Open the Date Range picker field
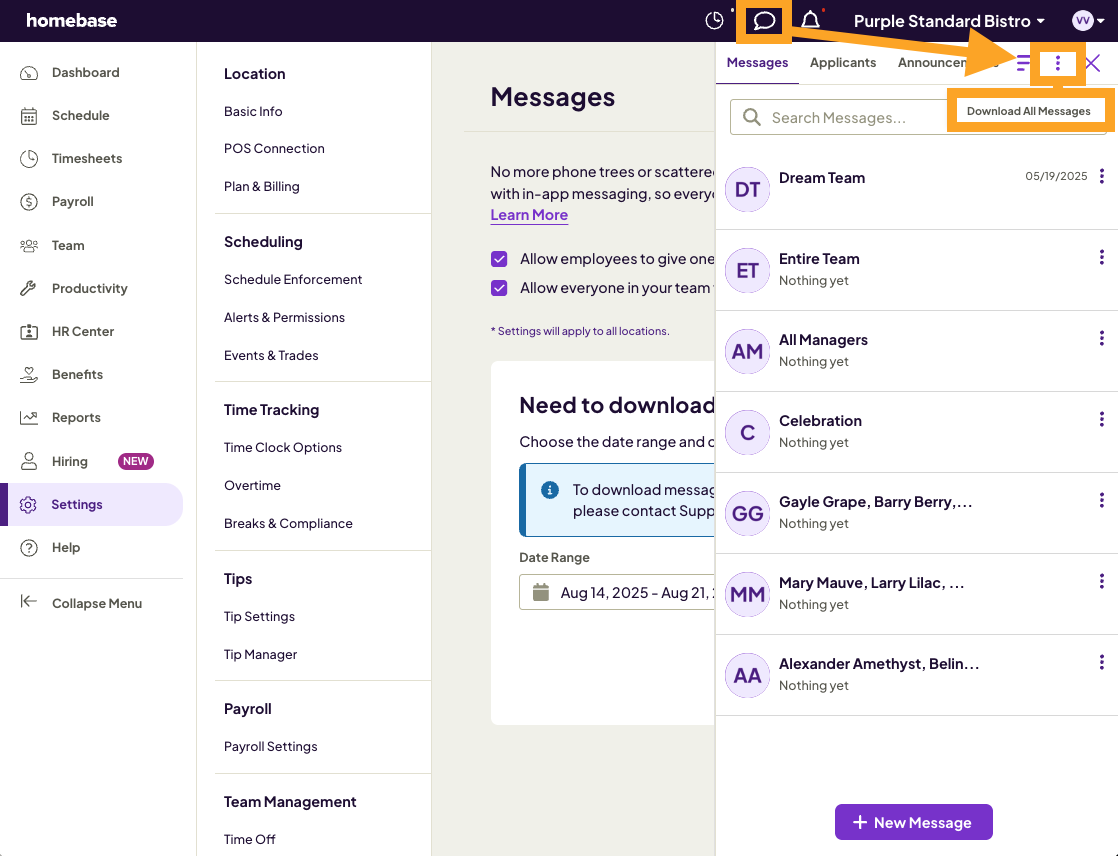Screen dimensions: 1118x856 (617, 592)
